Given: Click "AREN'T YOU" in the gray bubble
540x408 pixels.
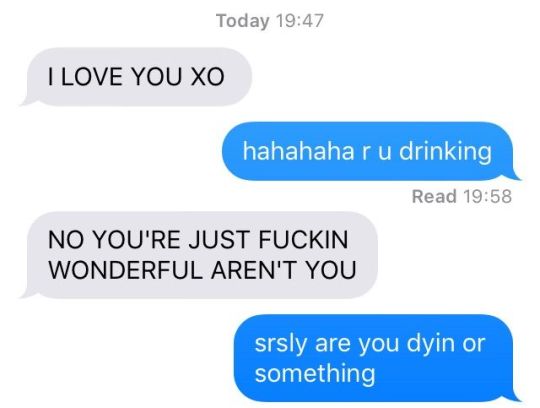Looking at the screenshot, I should point(283,270).
